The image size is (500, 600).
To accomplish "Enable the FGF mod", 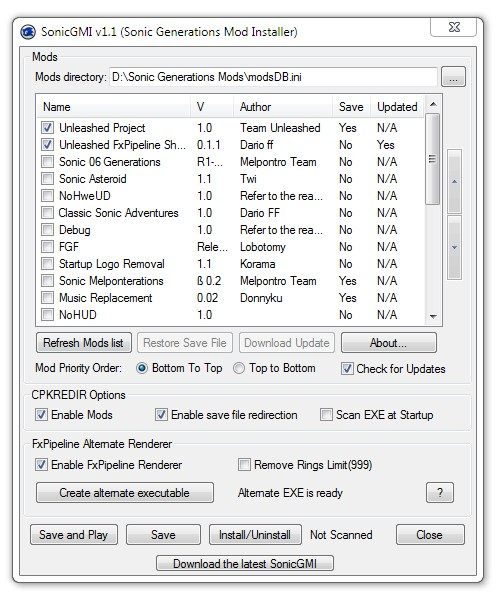I will click(x=47, y=247).
